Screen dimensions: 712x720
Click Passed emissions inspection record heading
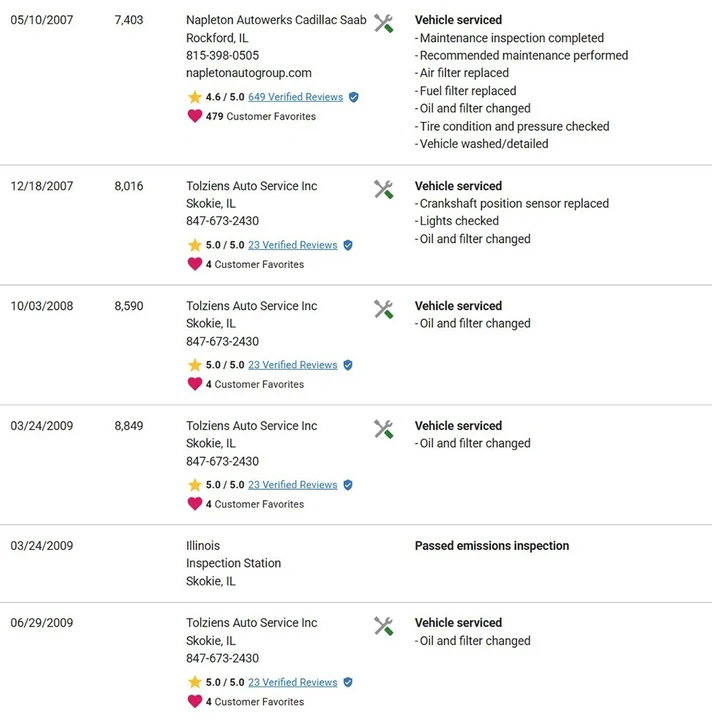pyautogui.click(x=492, y=546)
